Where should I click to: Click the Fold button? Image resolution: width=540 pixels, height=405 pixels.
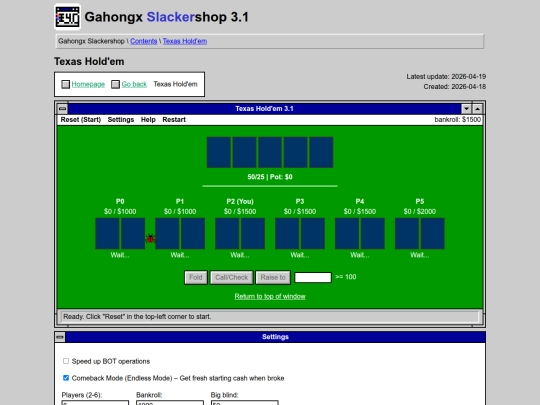click(196, 278)
